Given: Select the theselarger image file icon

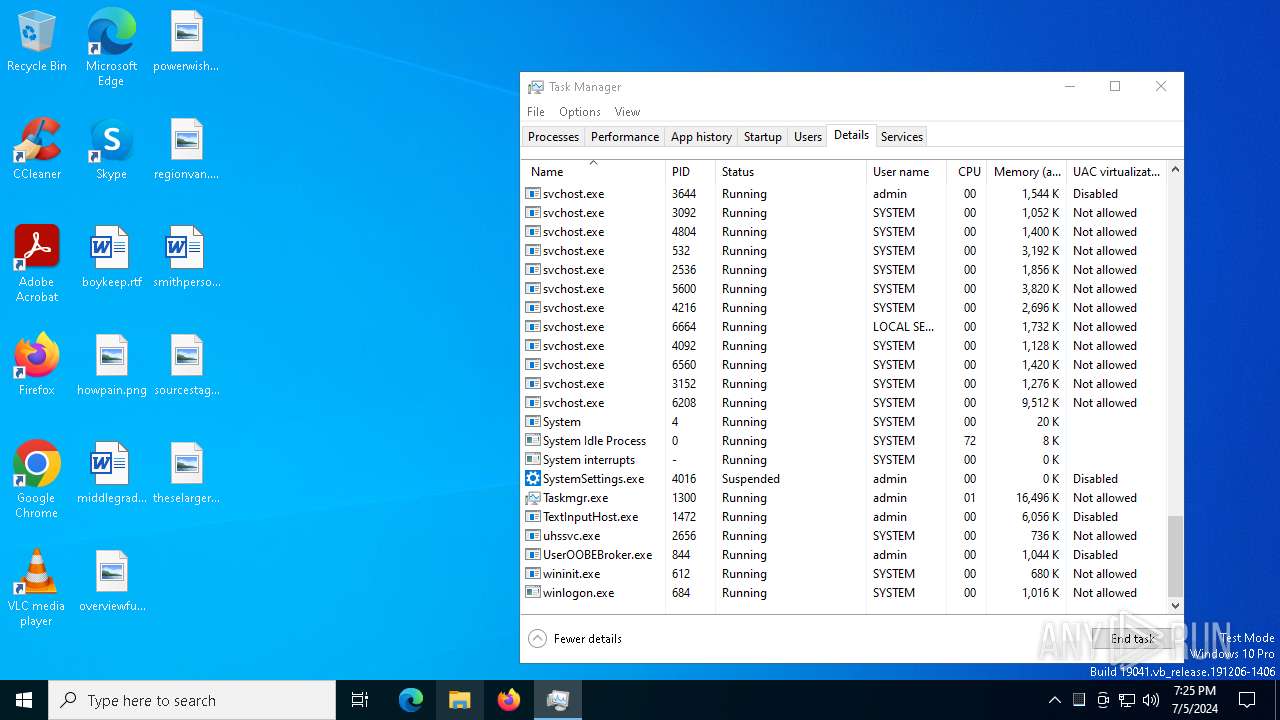Looking at the screenshot, I should [x=186, y=474].
